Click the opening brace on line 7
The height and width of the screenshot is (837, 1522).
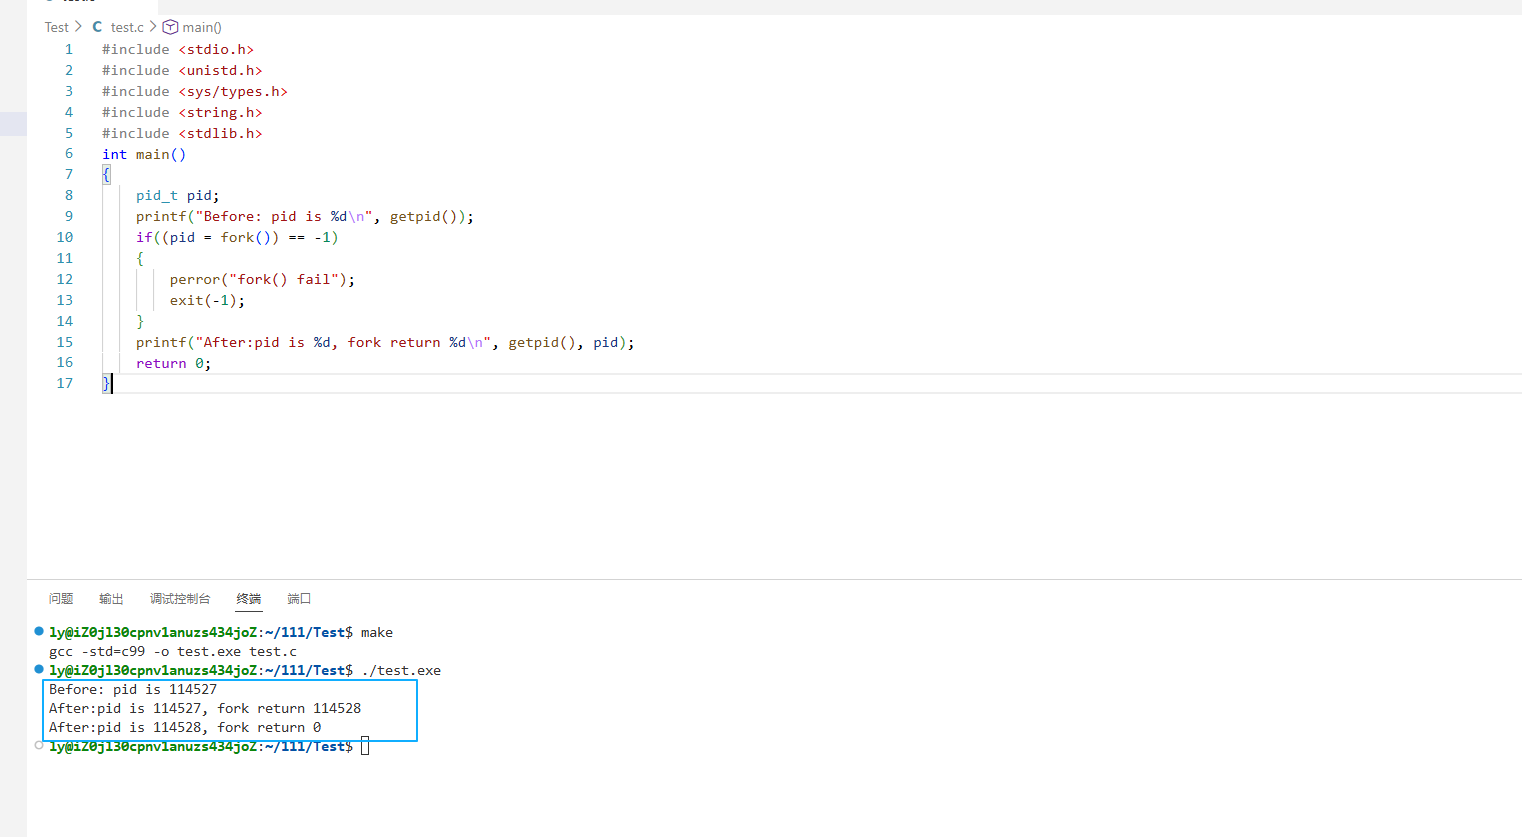click(106, 175)
